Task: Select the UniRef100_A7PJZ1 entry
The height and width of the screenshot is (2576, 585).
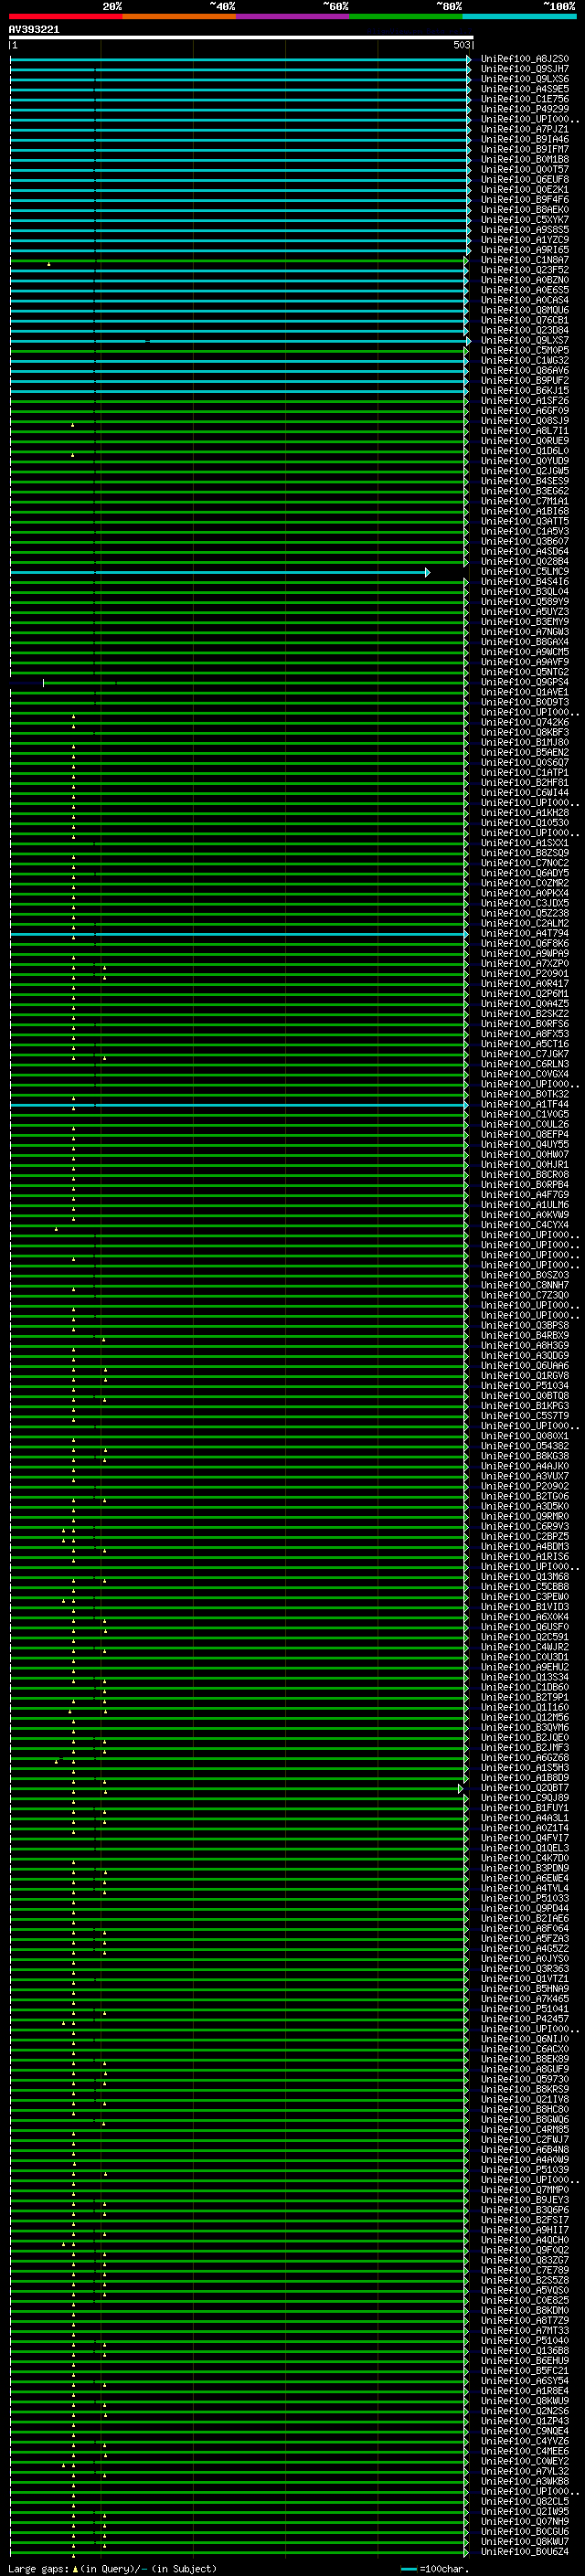Action: tap(524, 129)
